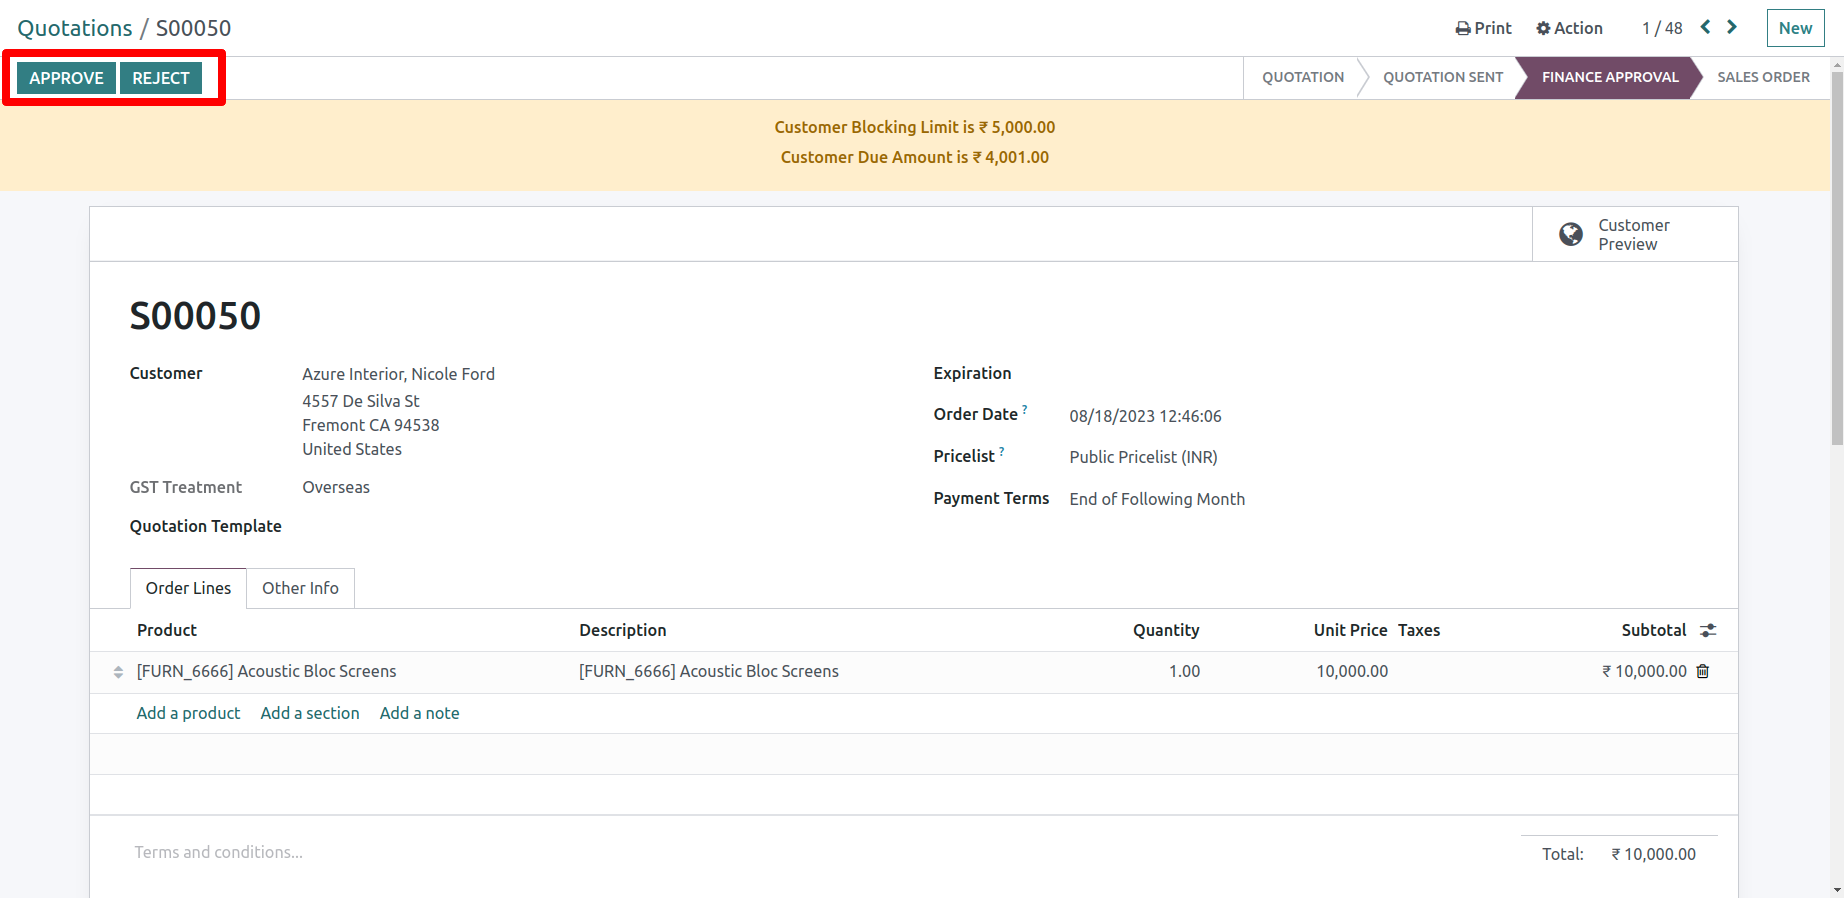1844x898 pixels.
Task: Click the drag handle on the order line
Action: coord(118,672)
